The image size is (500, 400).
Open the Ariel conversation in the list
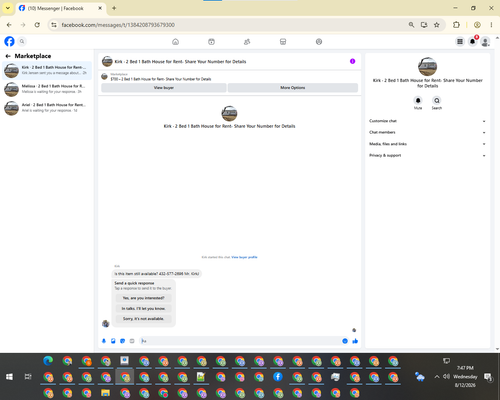tap(47, 107)
